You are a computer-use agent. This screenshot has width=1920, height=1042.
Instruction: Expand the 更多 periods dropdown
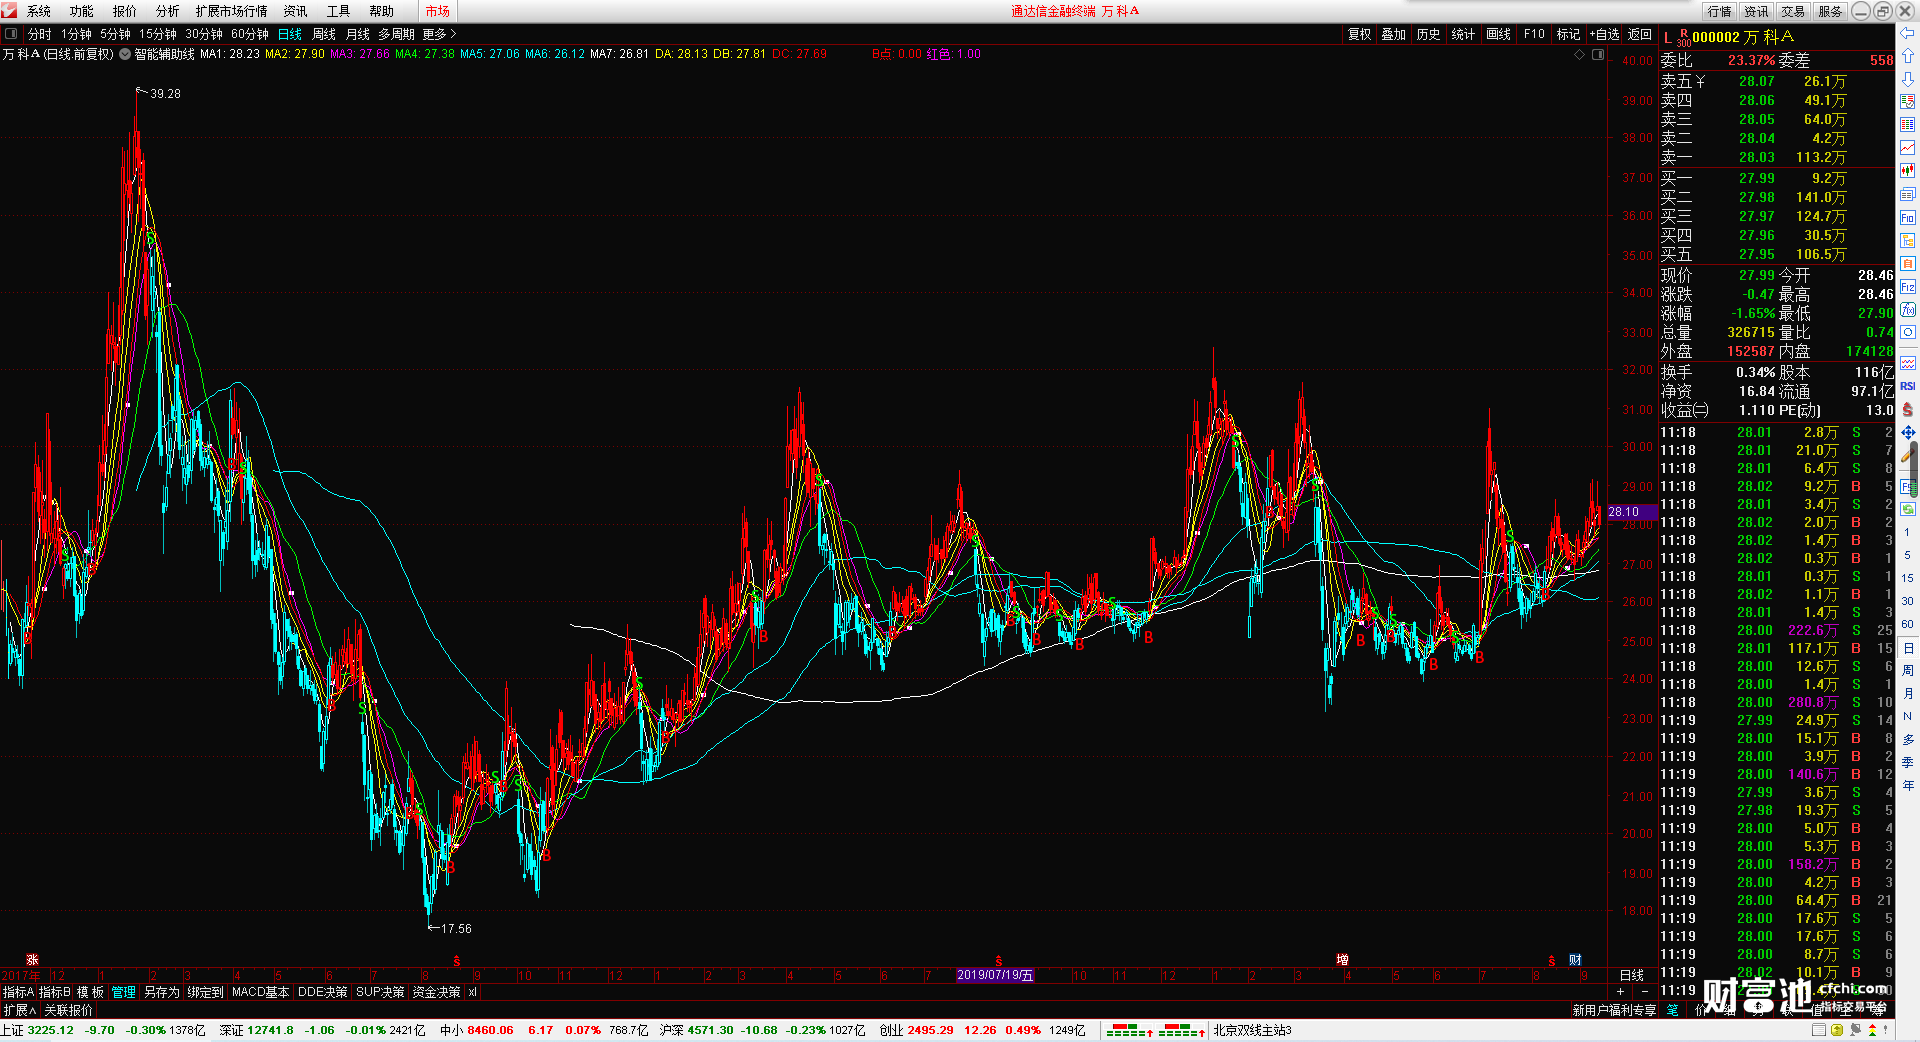click(x=438, y=34)
